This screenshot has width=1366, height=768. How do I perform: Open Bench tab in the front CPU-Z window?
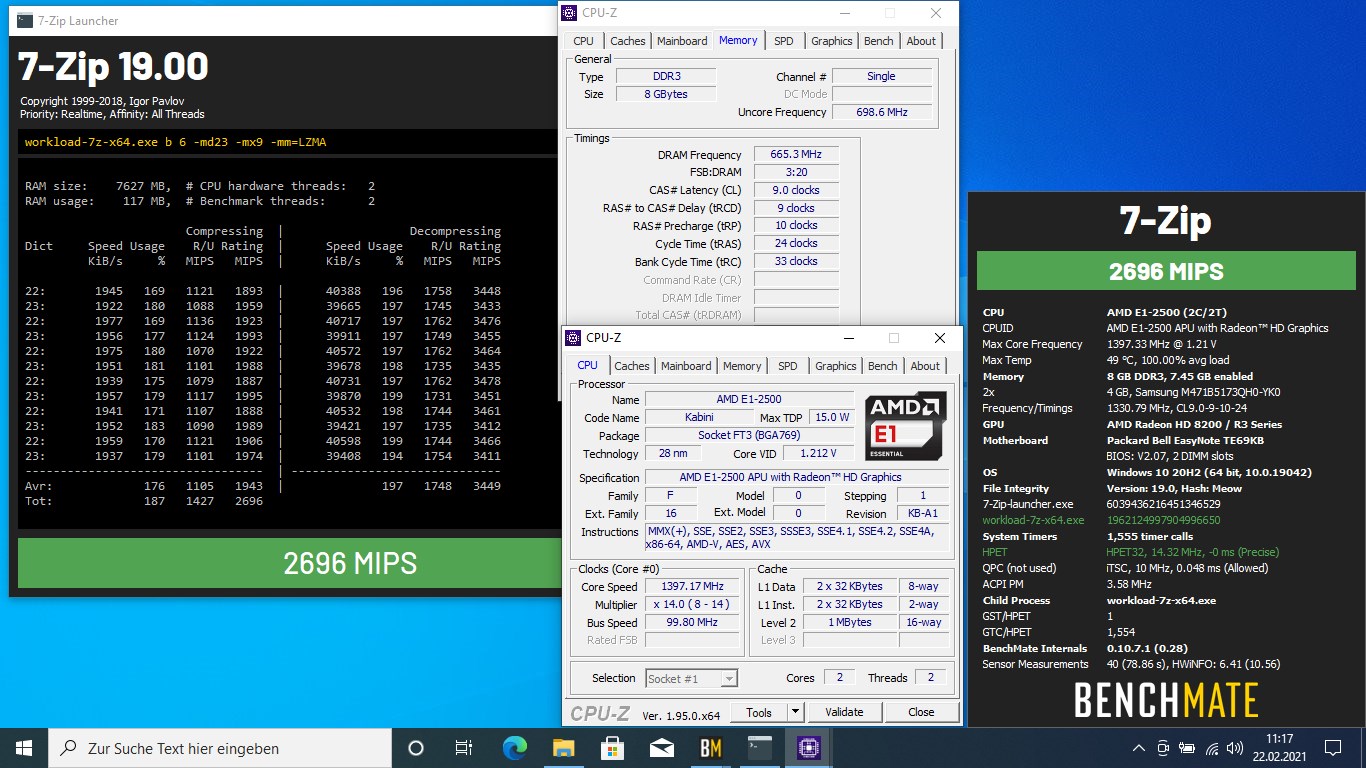(883, 366)
